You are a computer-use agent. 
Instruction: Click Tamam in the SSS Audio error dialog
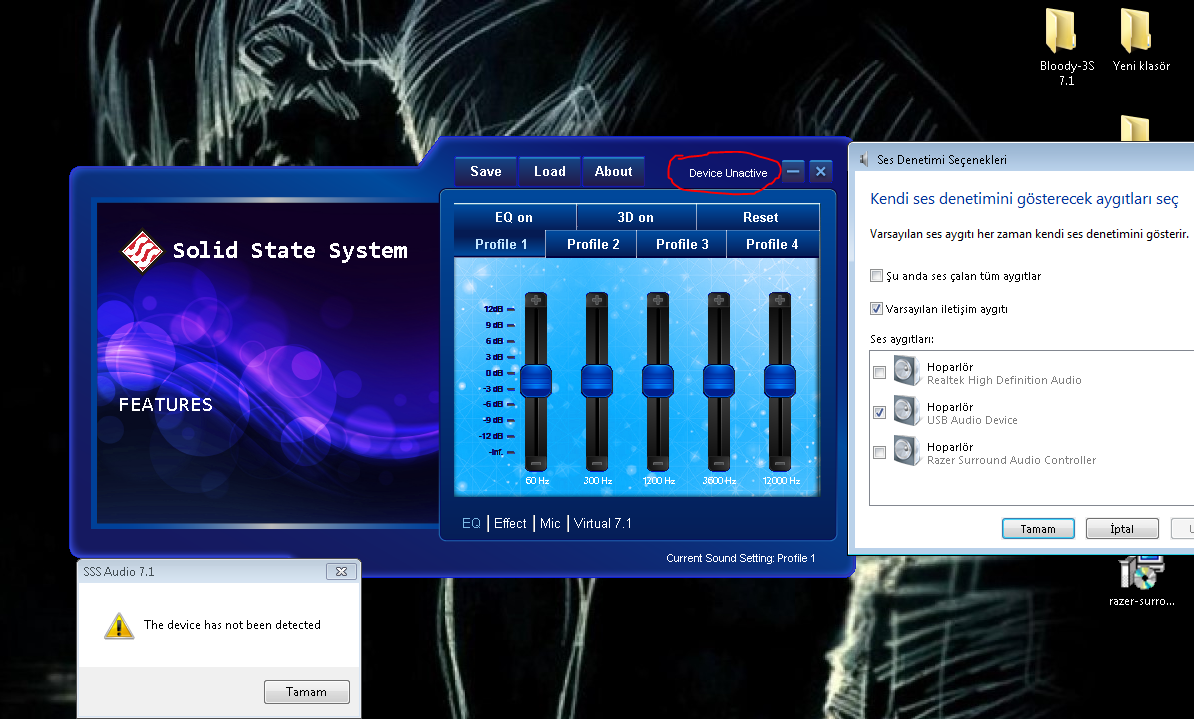point(306,692)
